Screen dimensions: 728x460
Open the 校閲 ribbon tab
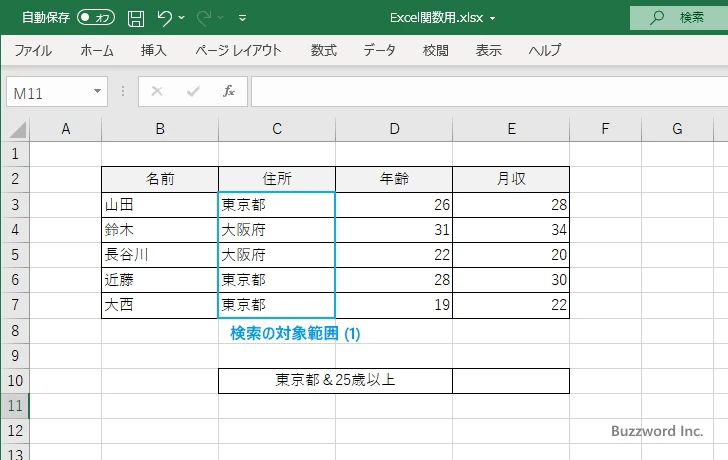[x=436, y=50]
